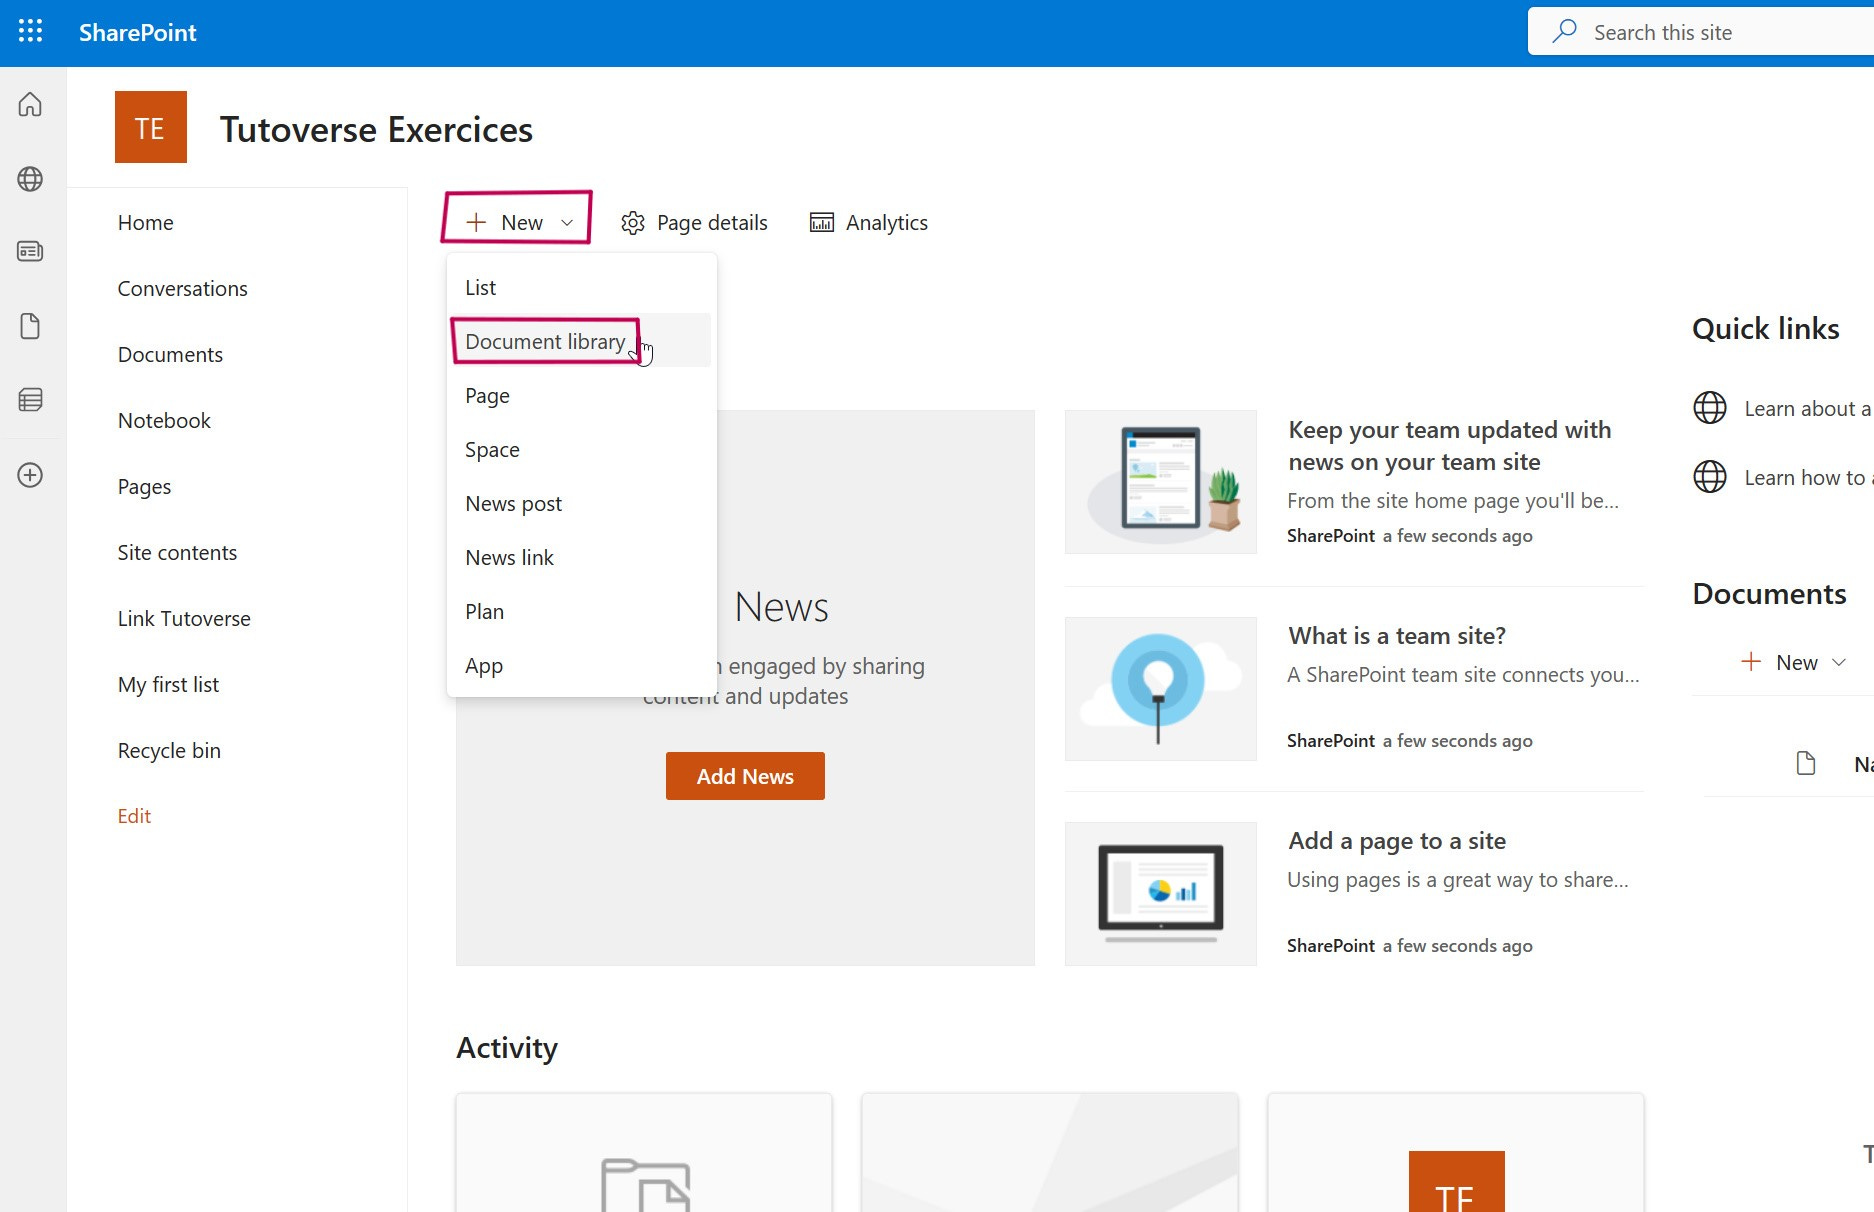Open 'What is a team site?' news thumbnail

(x=1161, y=689)
